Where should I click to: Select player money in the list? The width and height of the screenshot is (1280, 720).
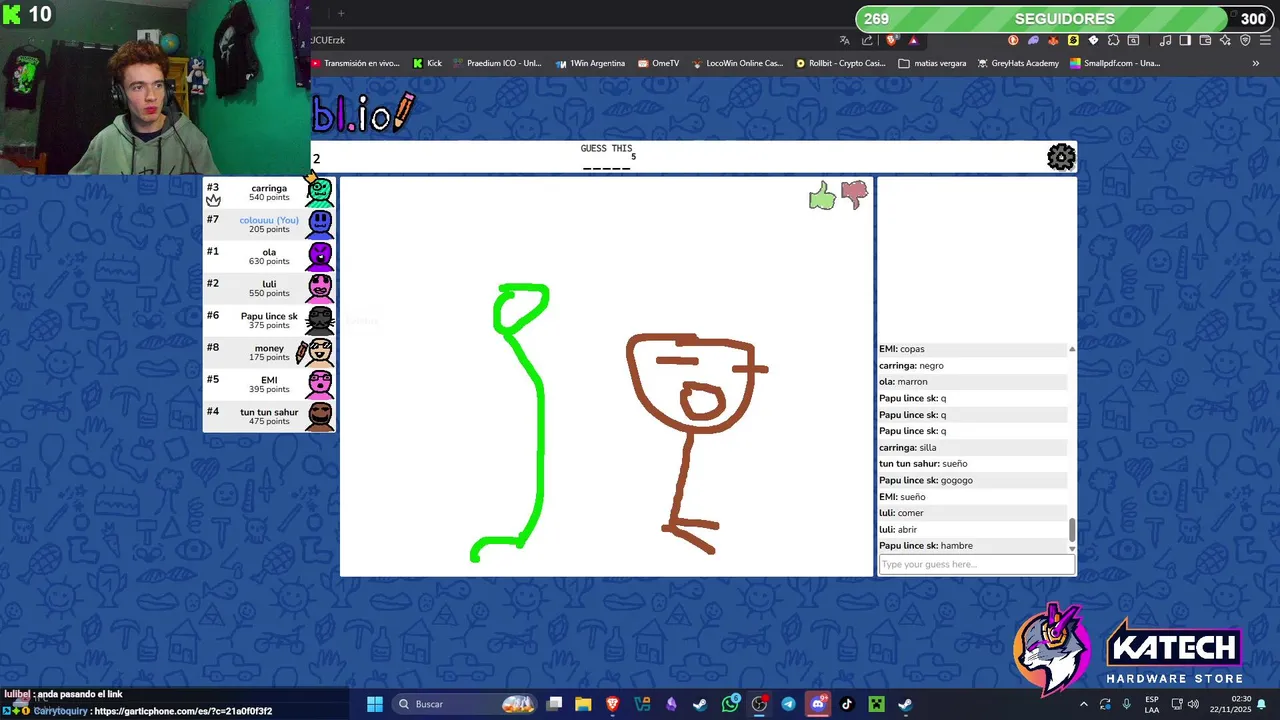269,352
